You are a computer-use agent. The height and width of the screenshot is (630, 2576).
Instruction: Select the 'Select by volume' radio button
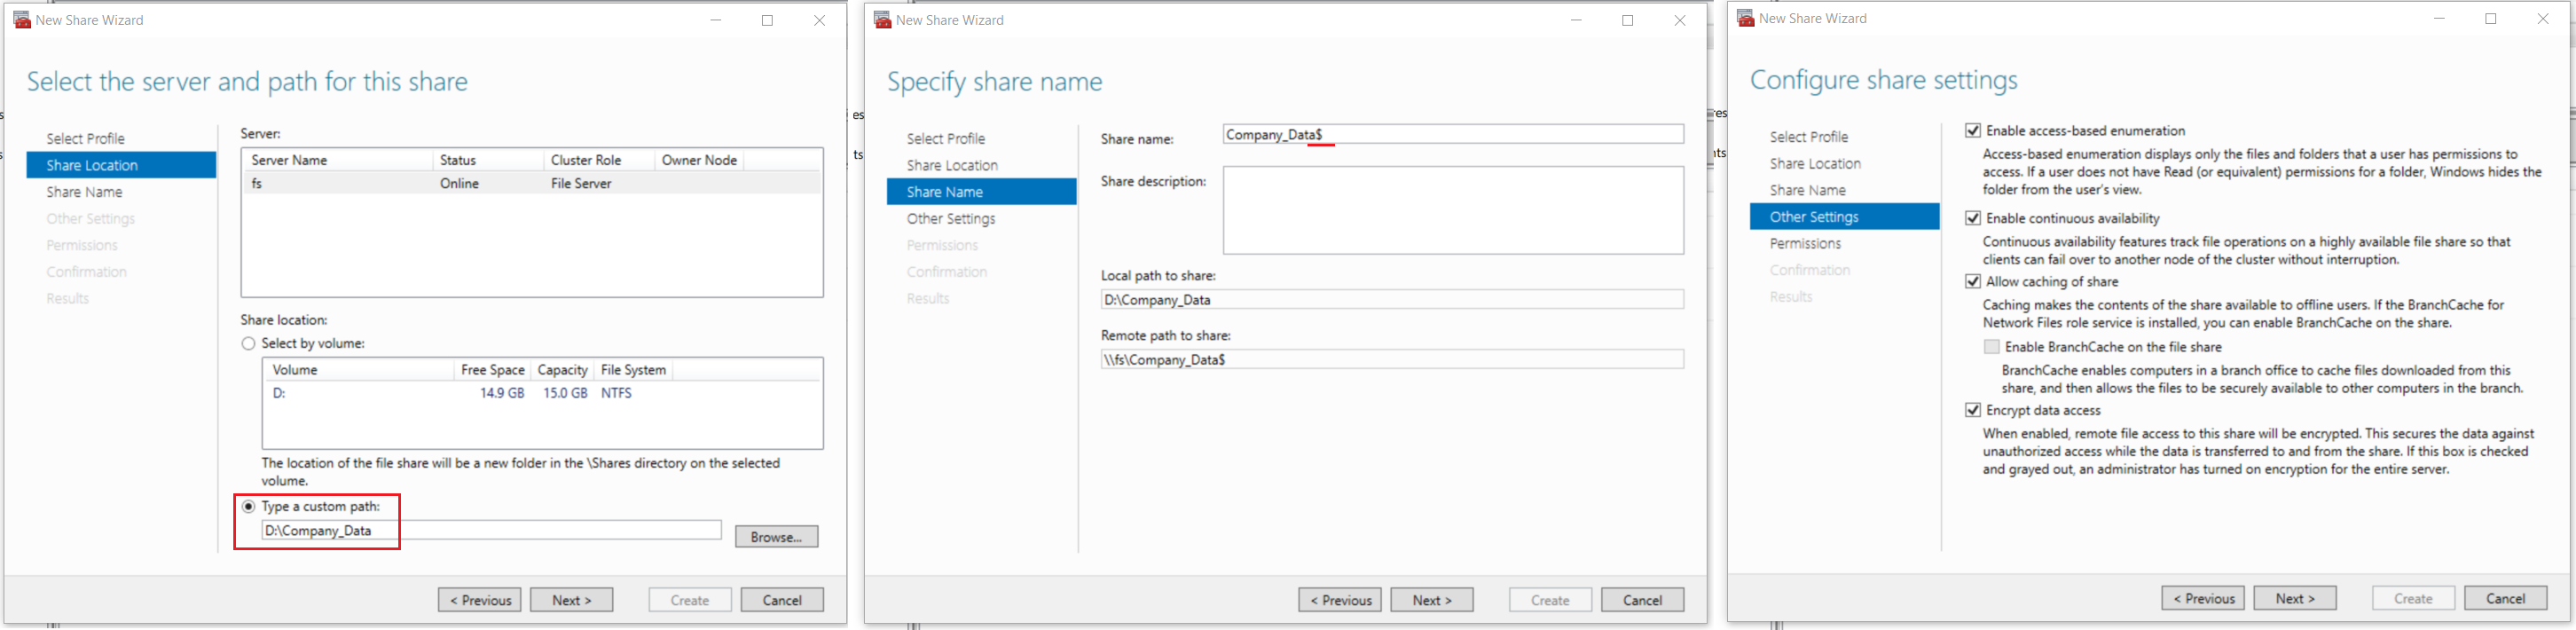249,343
